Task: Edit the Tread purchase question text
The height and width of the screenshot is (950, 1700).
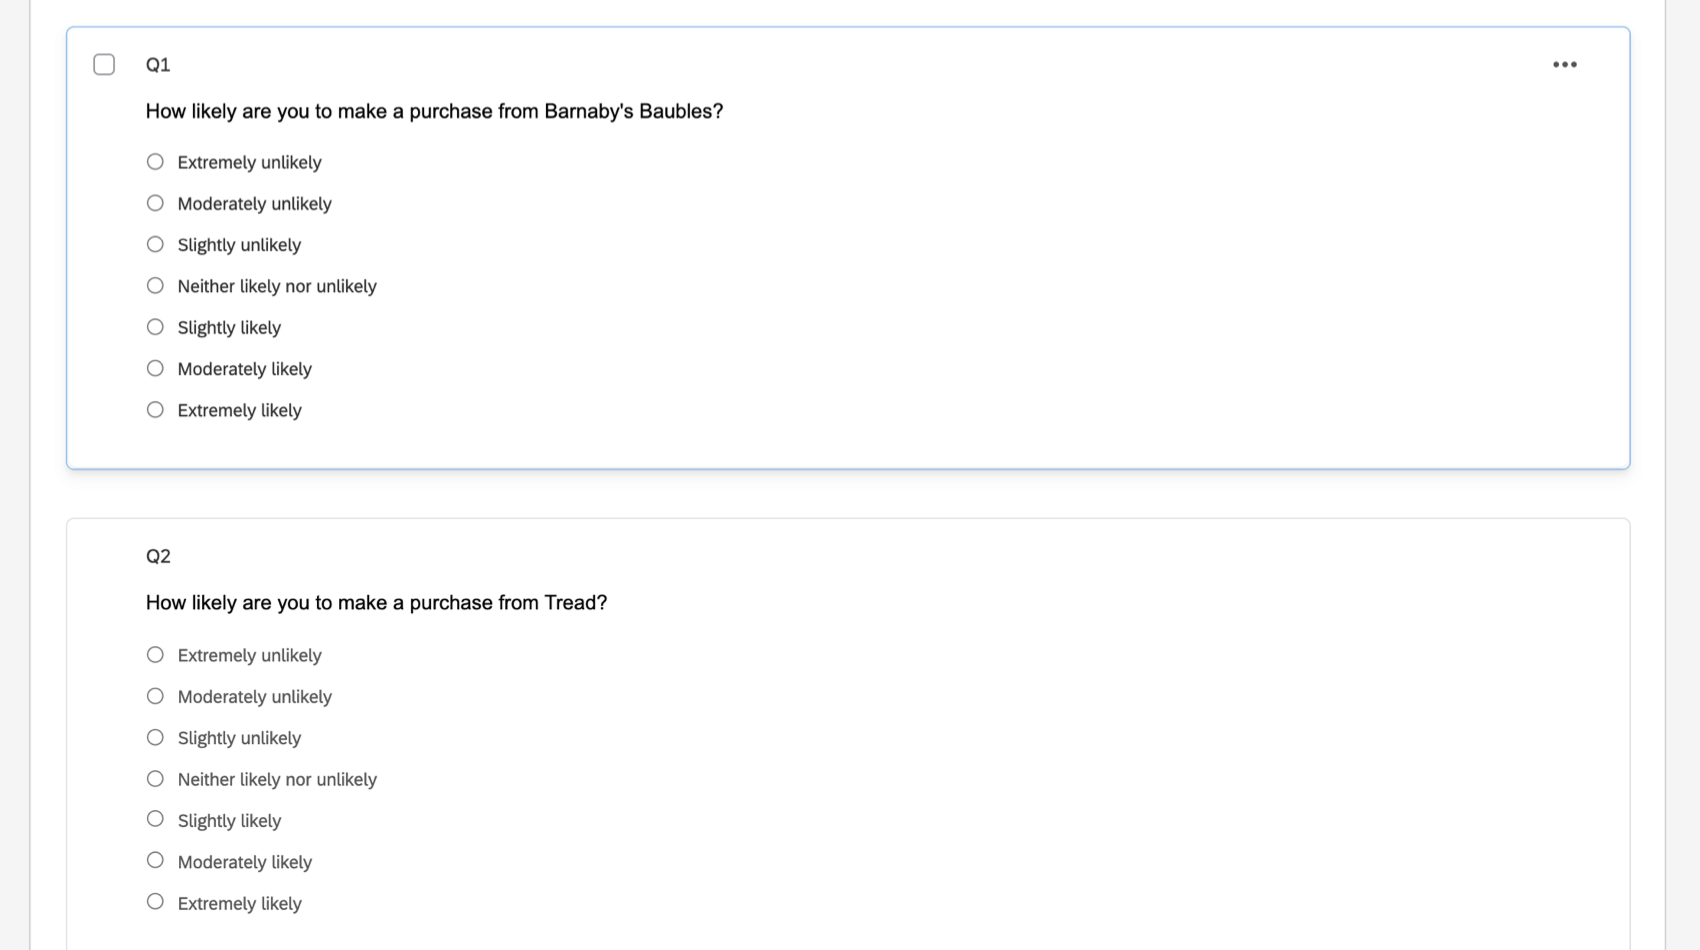Action: click(376, 603)
